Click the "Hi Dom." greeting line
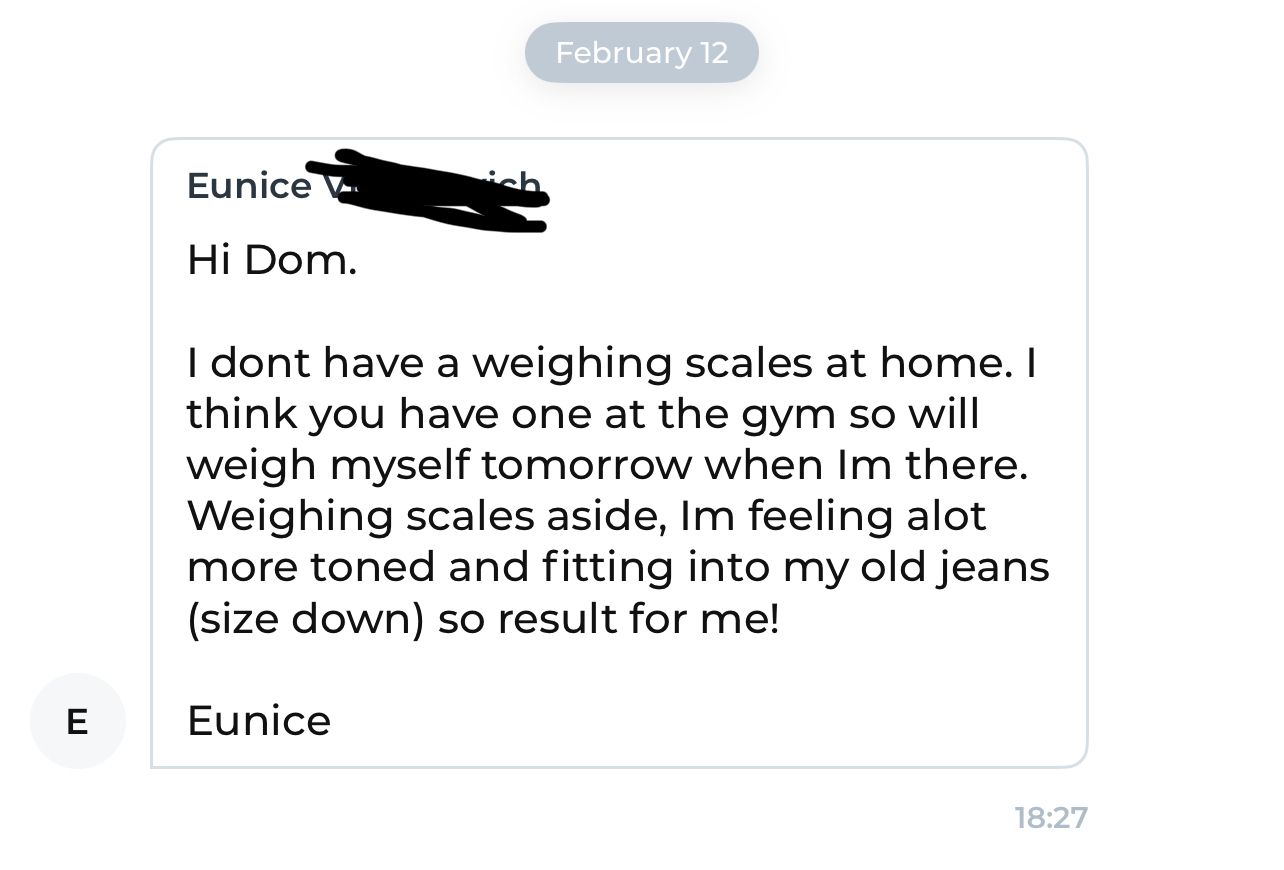This screenshot has width=1284, height=870. click(x=271, y=262)
